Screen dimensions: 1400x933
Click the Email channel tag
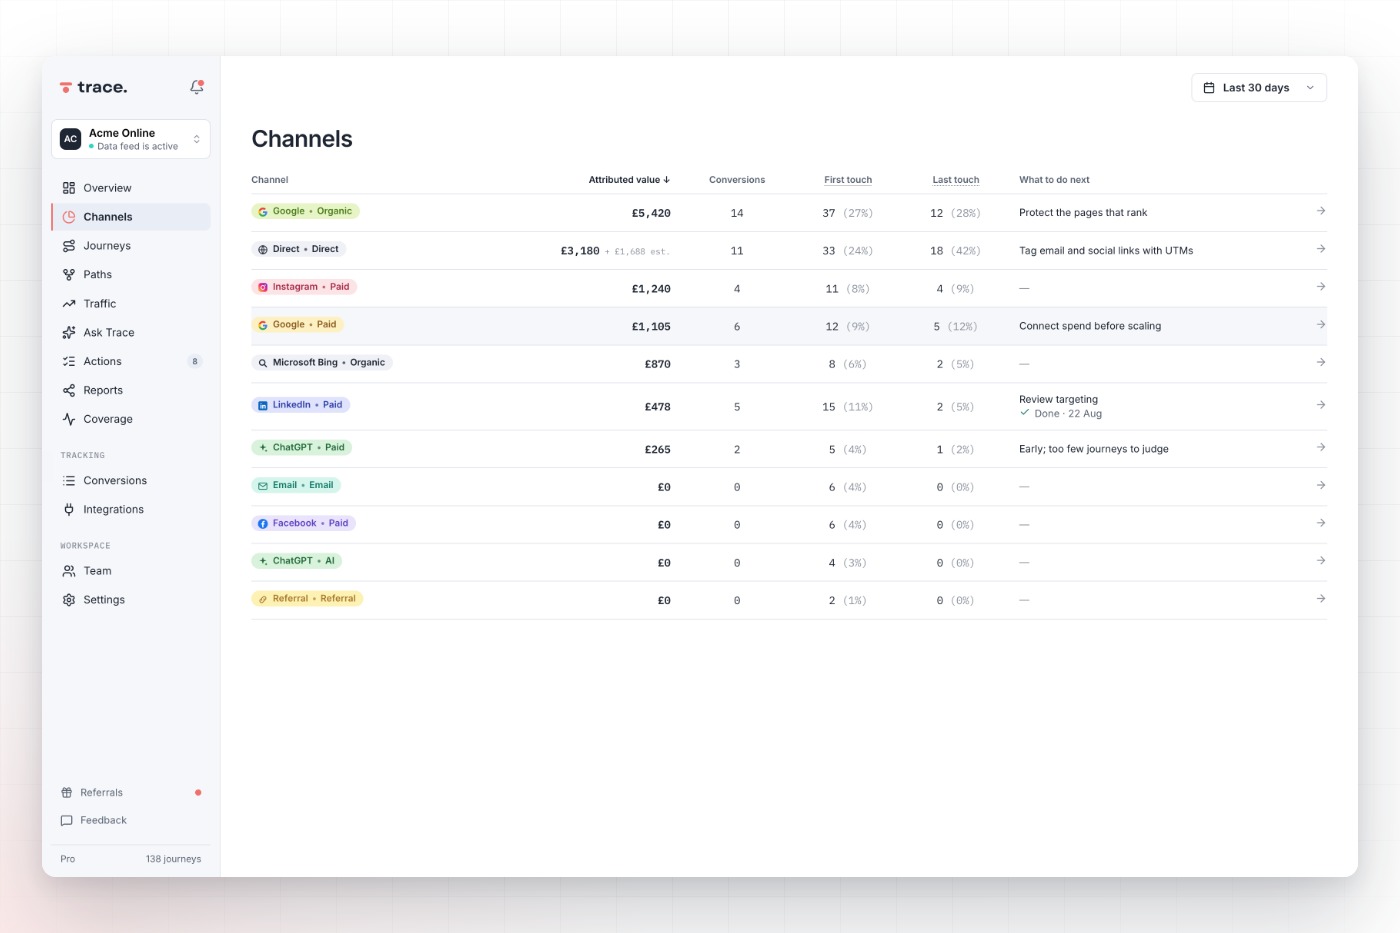point(296,486)
